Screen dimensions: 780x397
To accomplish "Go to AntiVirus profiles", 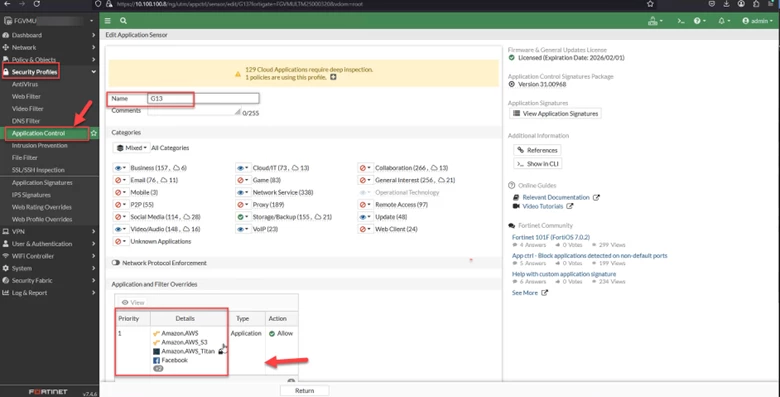I will [x=25, y=85].
